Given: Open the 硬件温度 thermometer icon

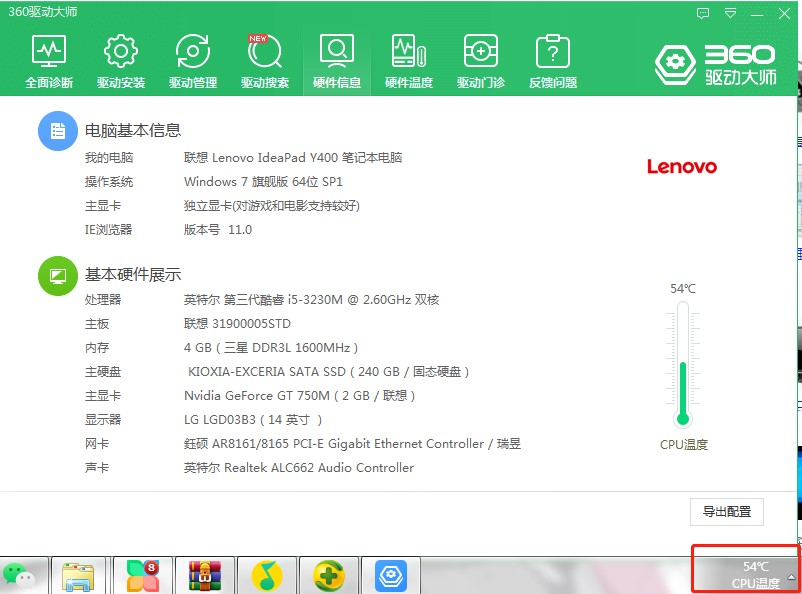Looking at the screenshot, I should 409,52.
